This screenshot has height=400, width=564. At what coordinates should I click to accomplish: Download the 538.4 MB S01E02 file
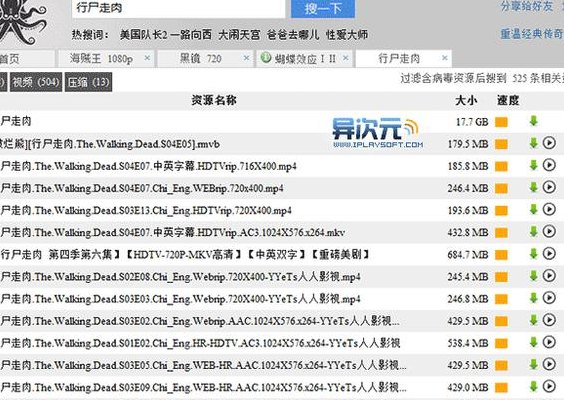tap(533, 342)
